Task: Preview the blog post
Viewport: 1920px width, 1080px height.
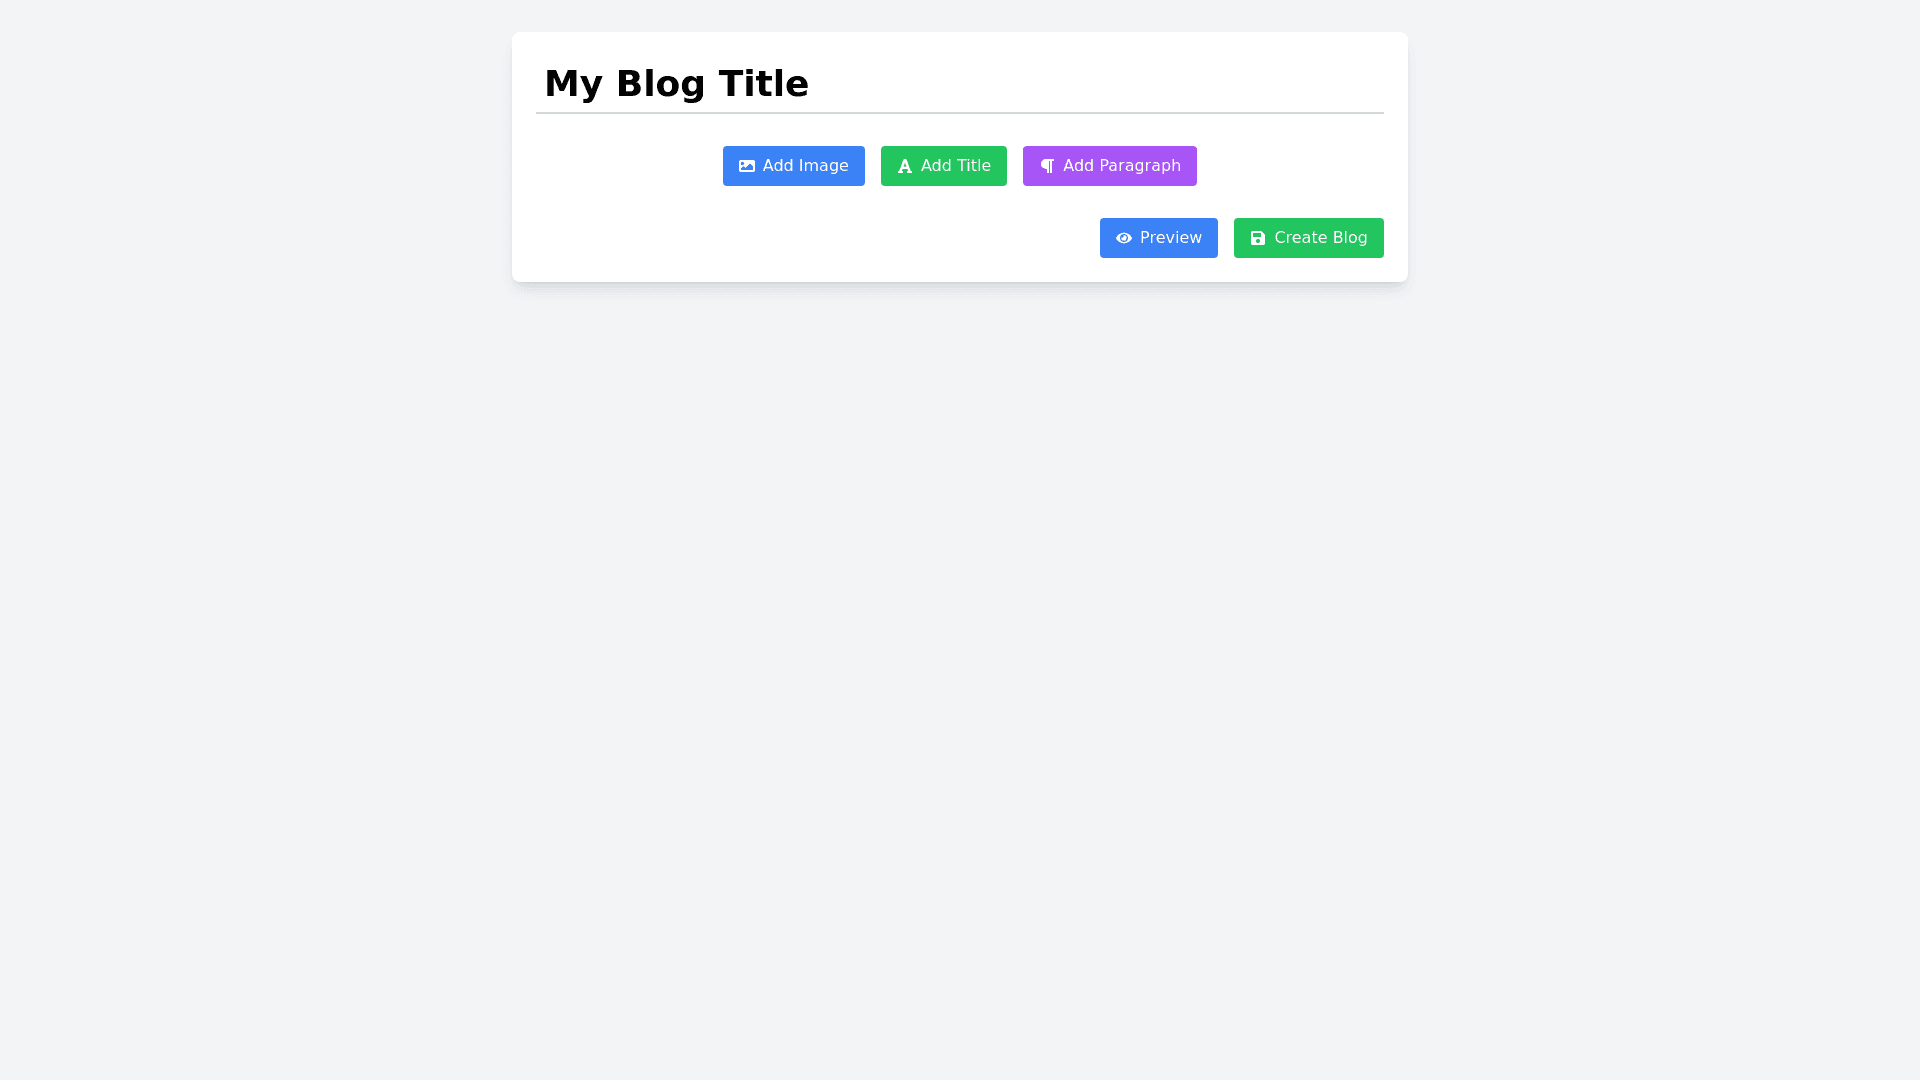Action: pos(1158,238)
